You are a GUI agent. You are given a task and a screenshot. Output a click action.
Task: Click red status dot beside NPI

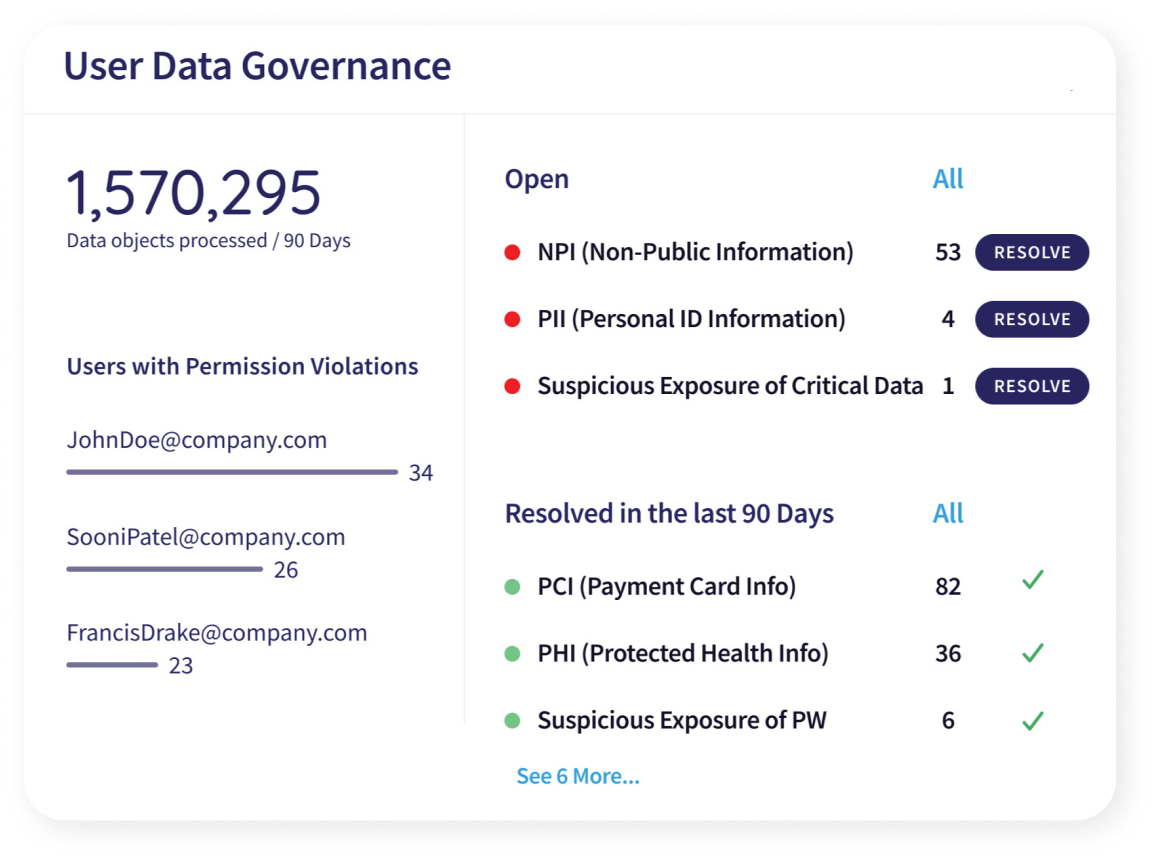[512, 253]
